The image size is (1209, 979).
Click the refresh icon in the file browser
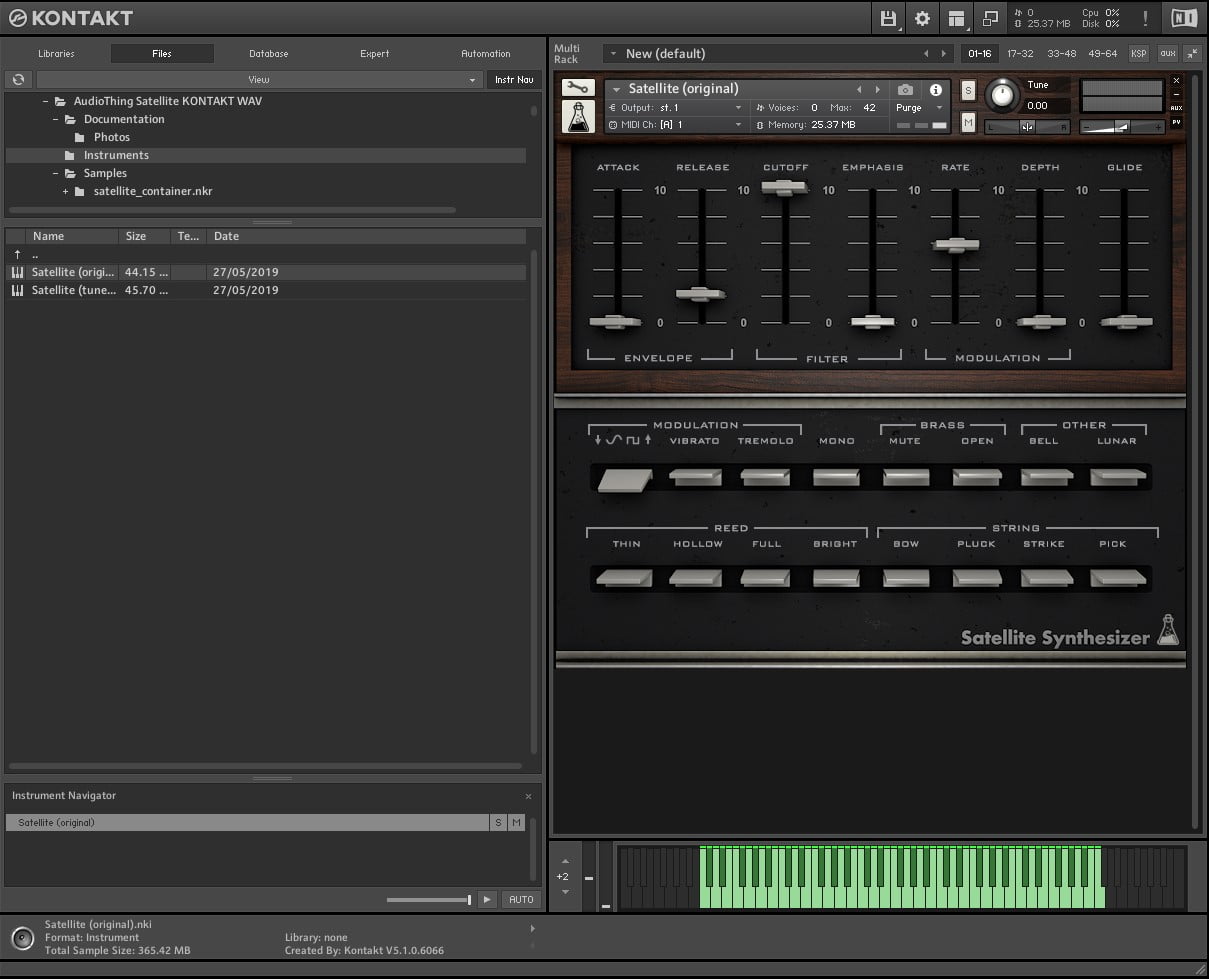click(18, 79)
